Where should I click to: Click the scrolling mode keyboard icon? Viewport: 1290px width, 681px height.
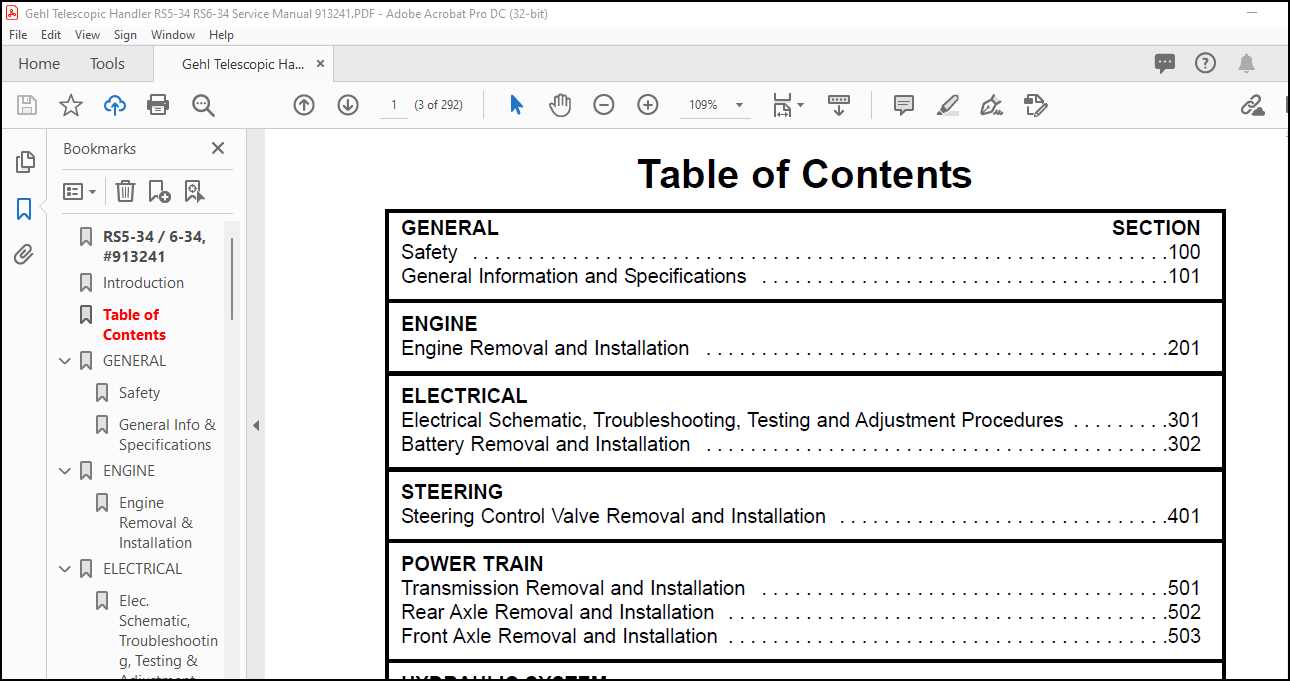(x=839, y=105)
